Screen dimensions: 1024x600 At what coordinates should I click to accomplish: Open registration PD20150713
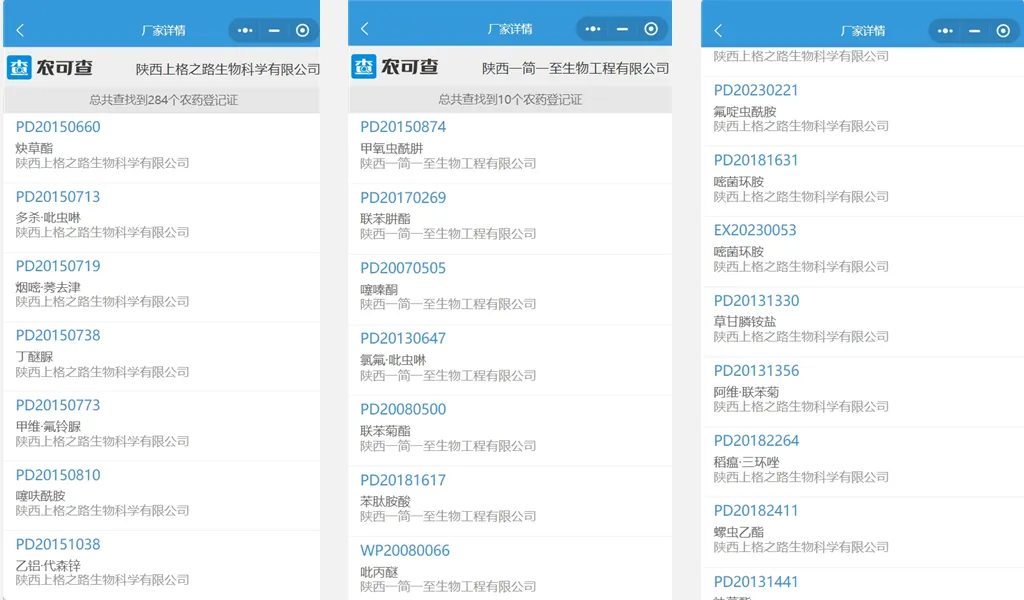tap(58, 197)
